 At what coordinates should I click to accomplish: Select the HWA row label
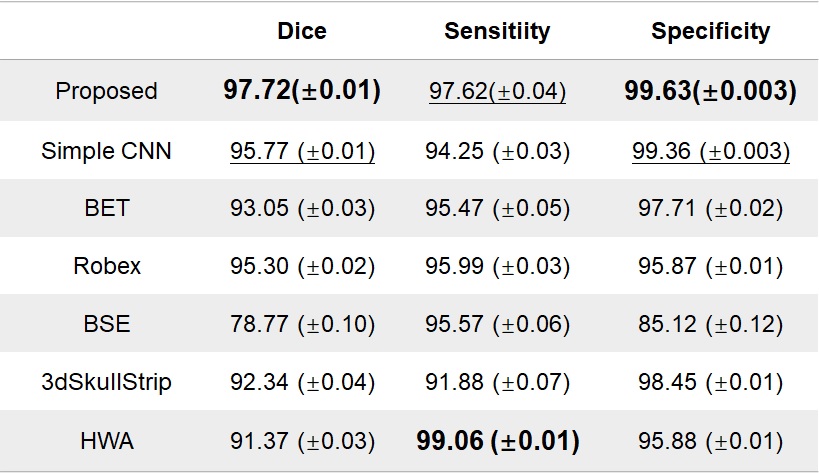[x=106, y=440]
